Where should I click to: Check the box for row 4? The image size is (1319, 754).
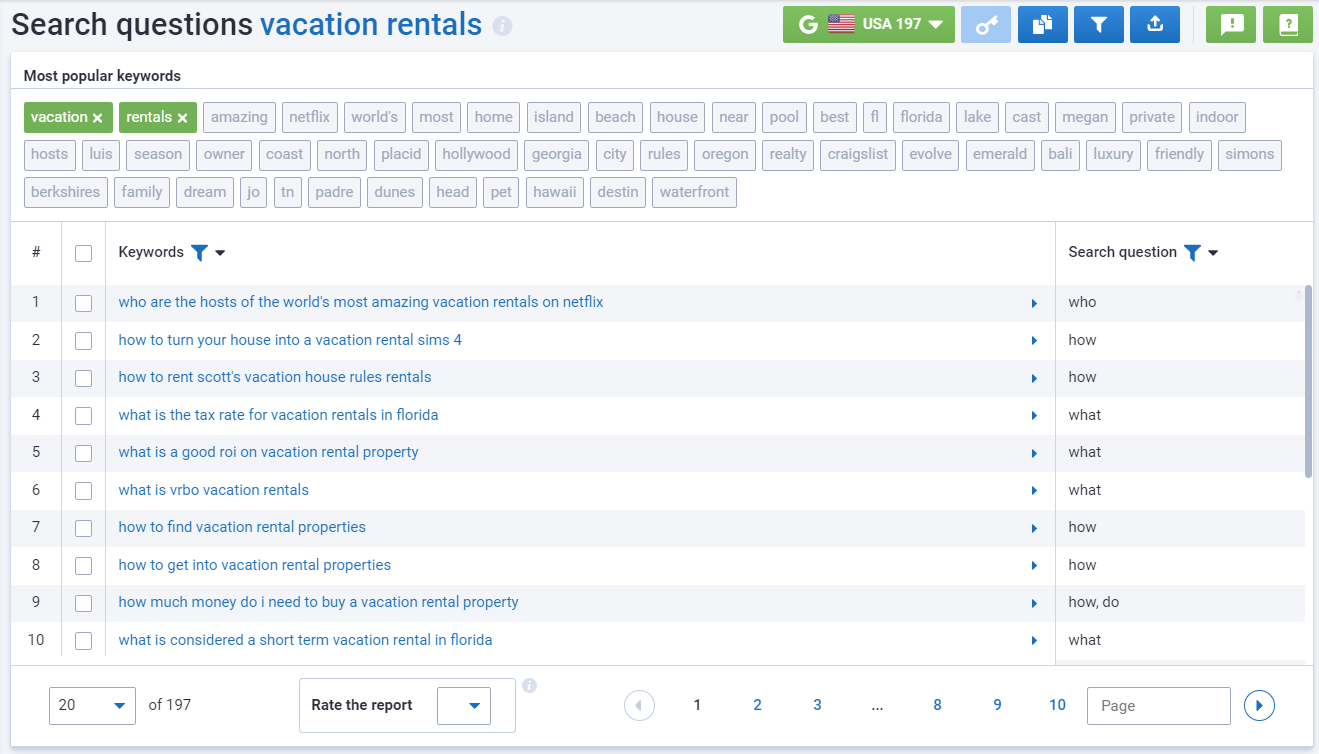pyautogui.click(x=83, y=415)
